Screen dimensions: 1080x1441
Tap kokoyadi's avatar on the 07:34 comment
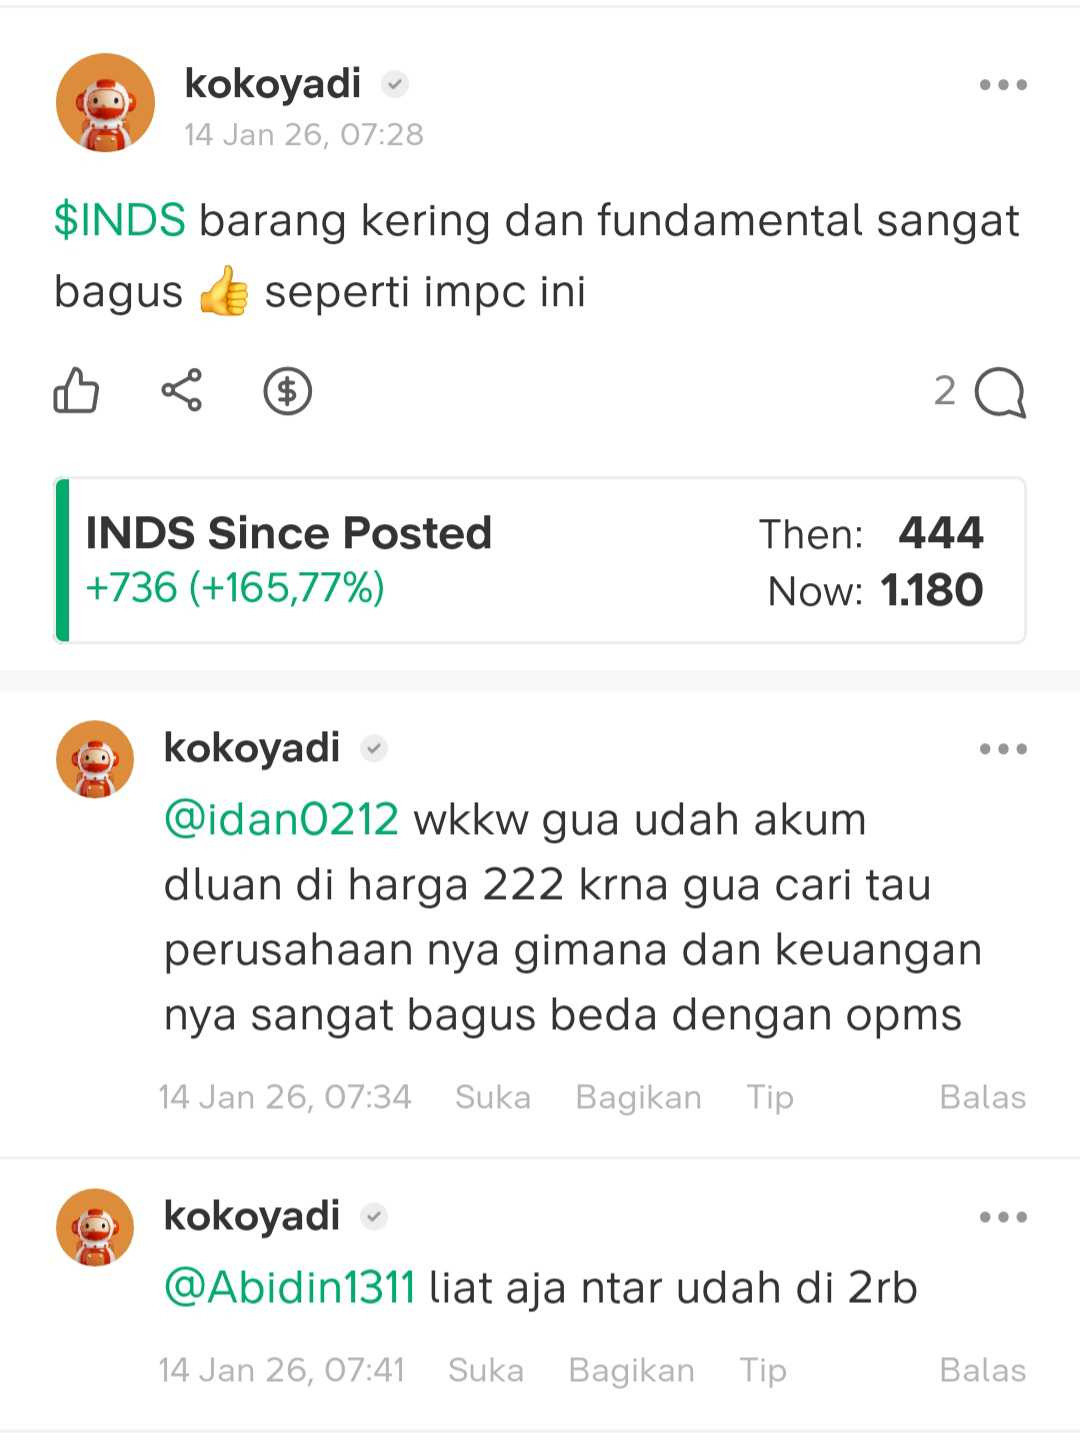click(x=95, y=759)
